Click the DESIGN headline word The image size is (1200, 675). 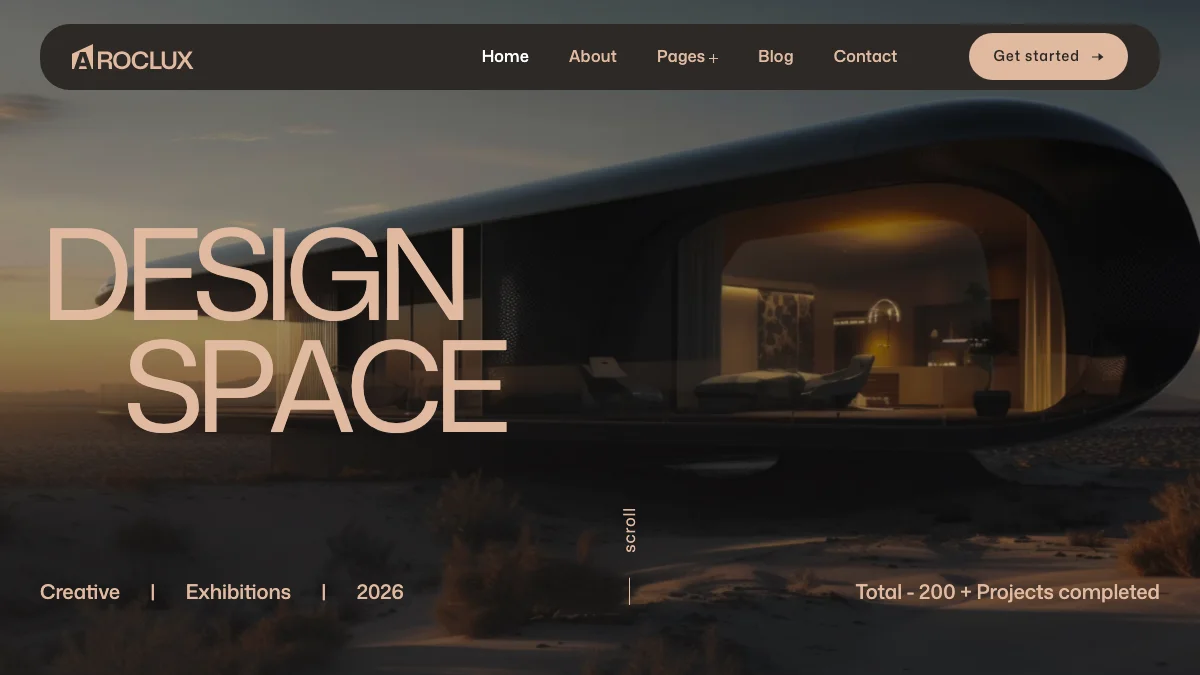pyautogui.click(x=256, y=274)
